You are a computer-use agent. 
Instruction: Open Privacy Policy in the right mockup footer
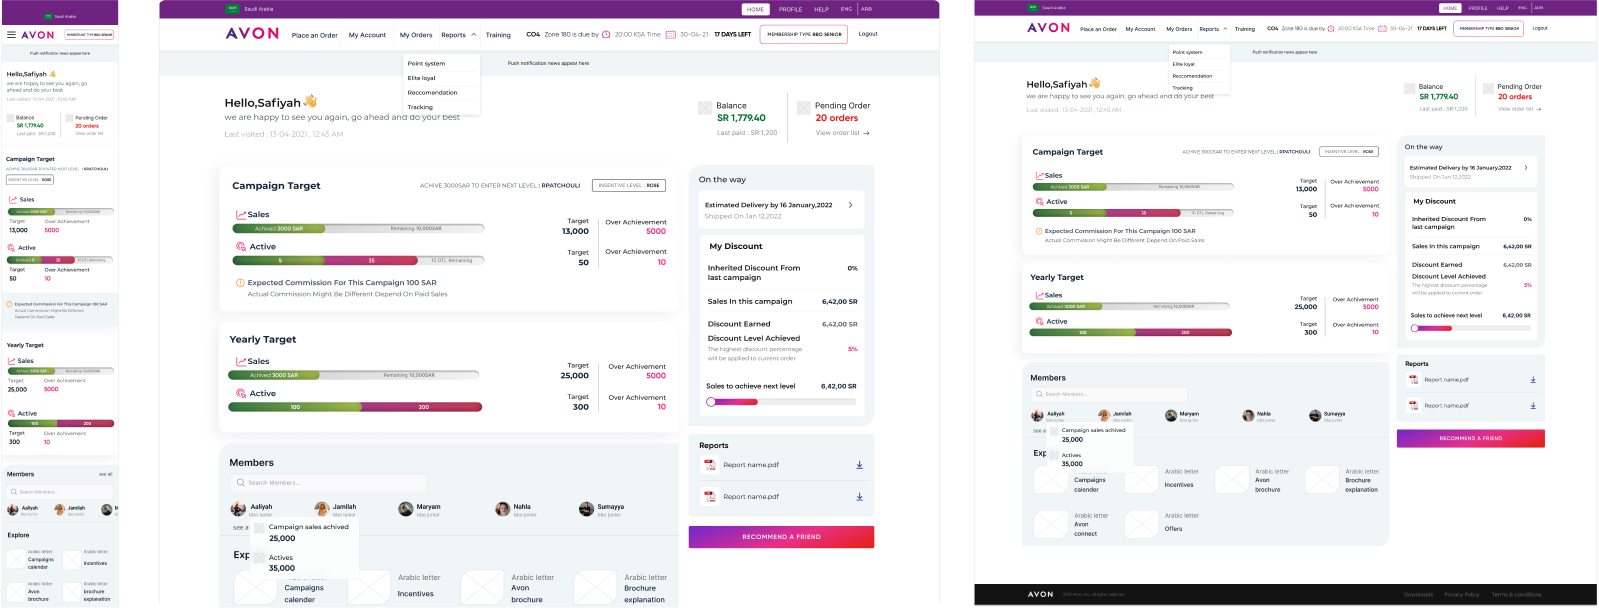click(1461, 594)
